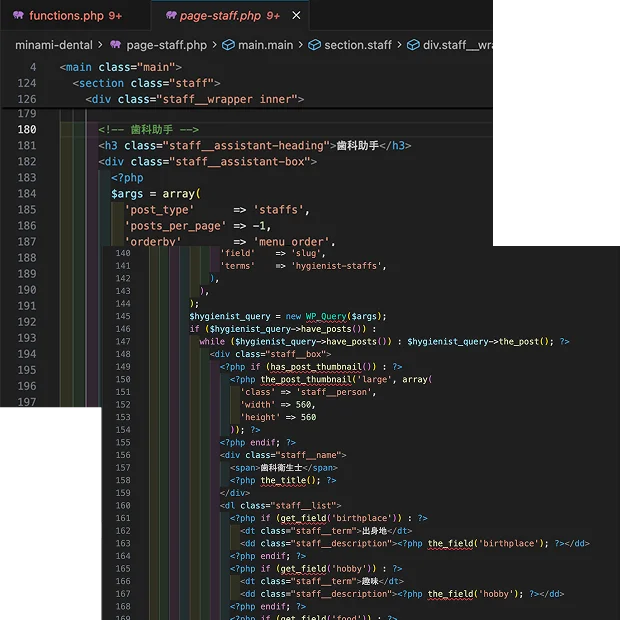Expand chevron after main.main breadcrumb
The width and height of the screenshot is (620, 620).
point(301,45)
